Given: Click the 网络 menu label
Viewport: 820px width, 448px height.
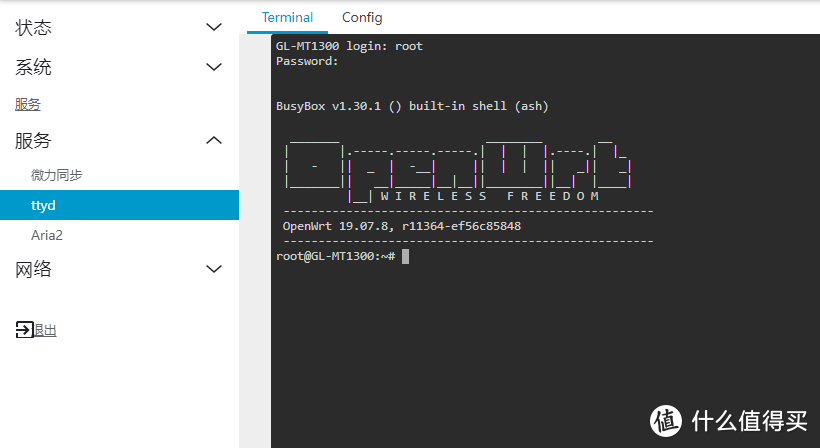Looking at the screenshot, I should 33,269.
